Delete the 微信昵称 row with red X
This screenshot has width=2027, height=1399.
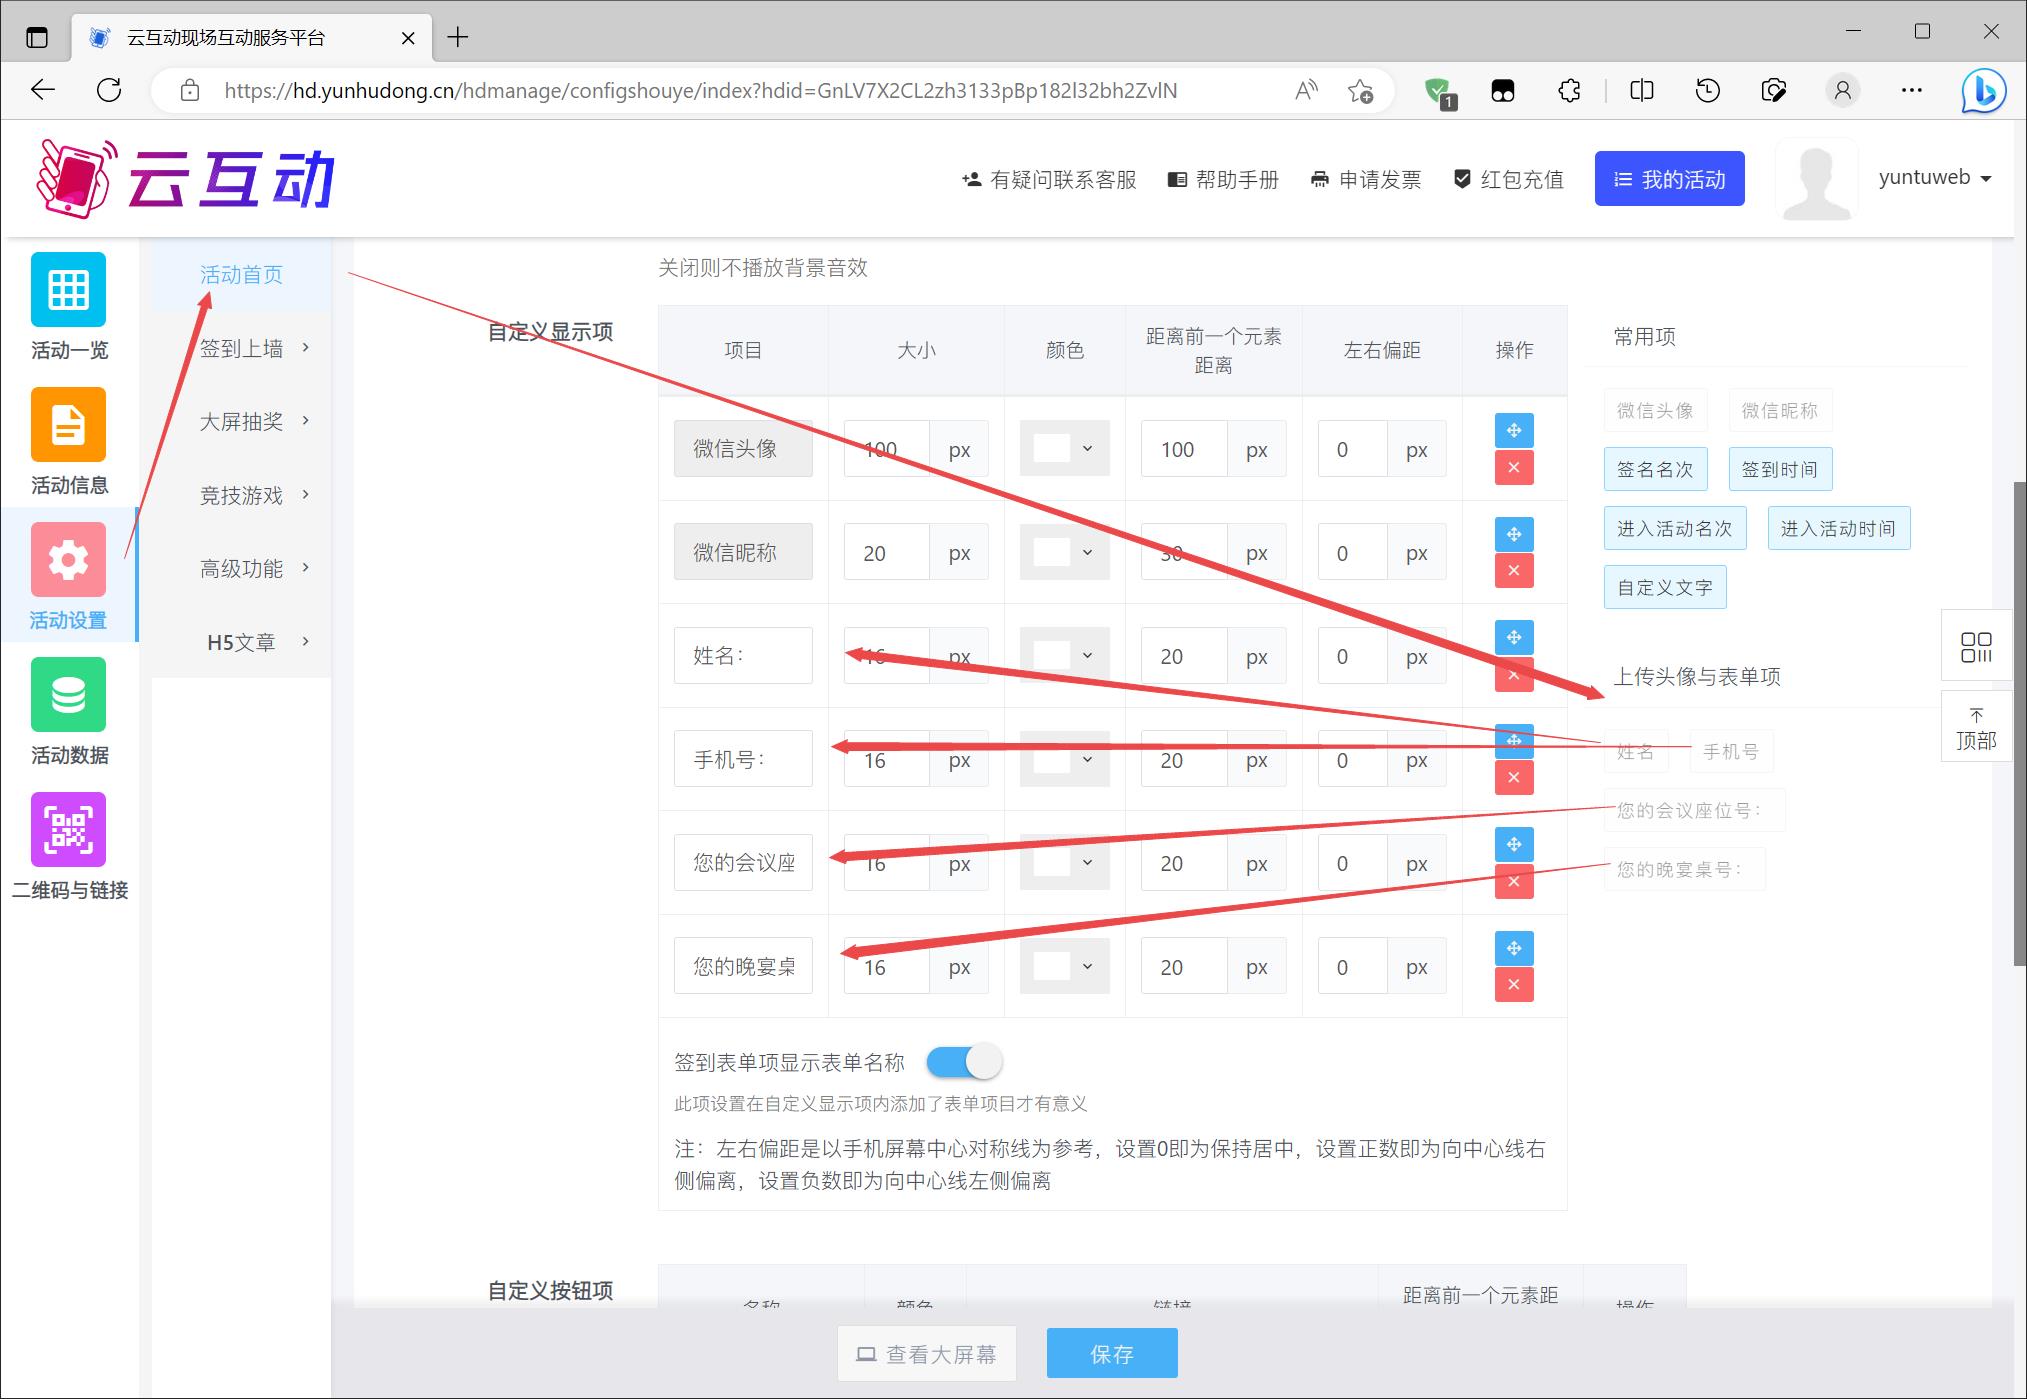point(1513,571)
